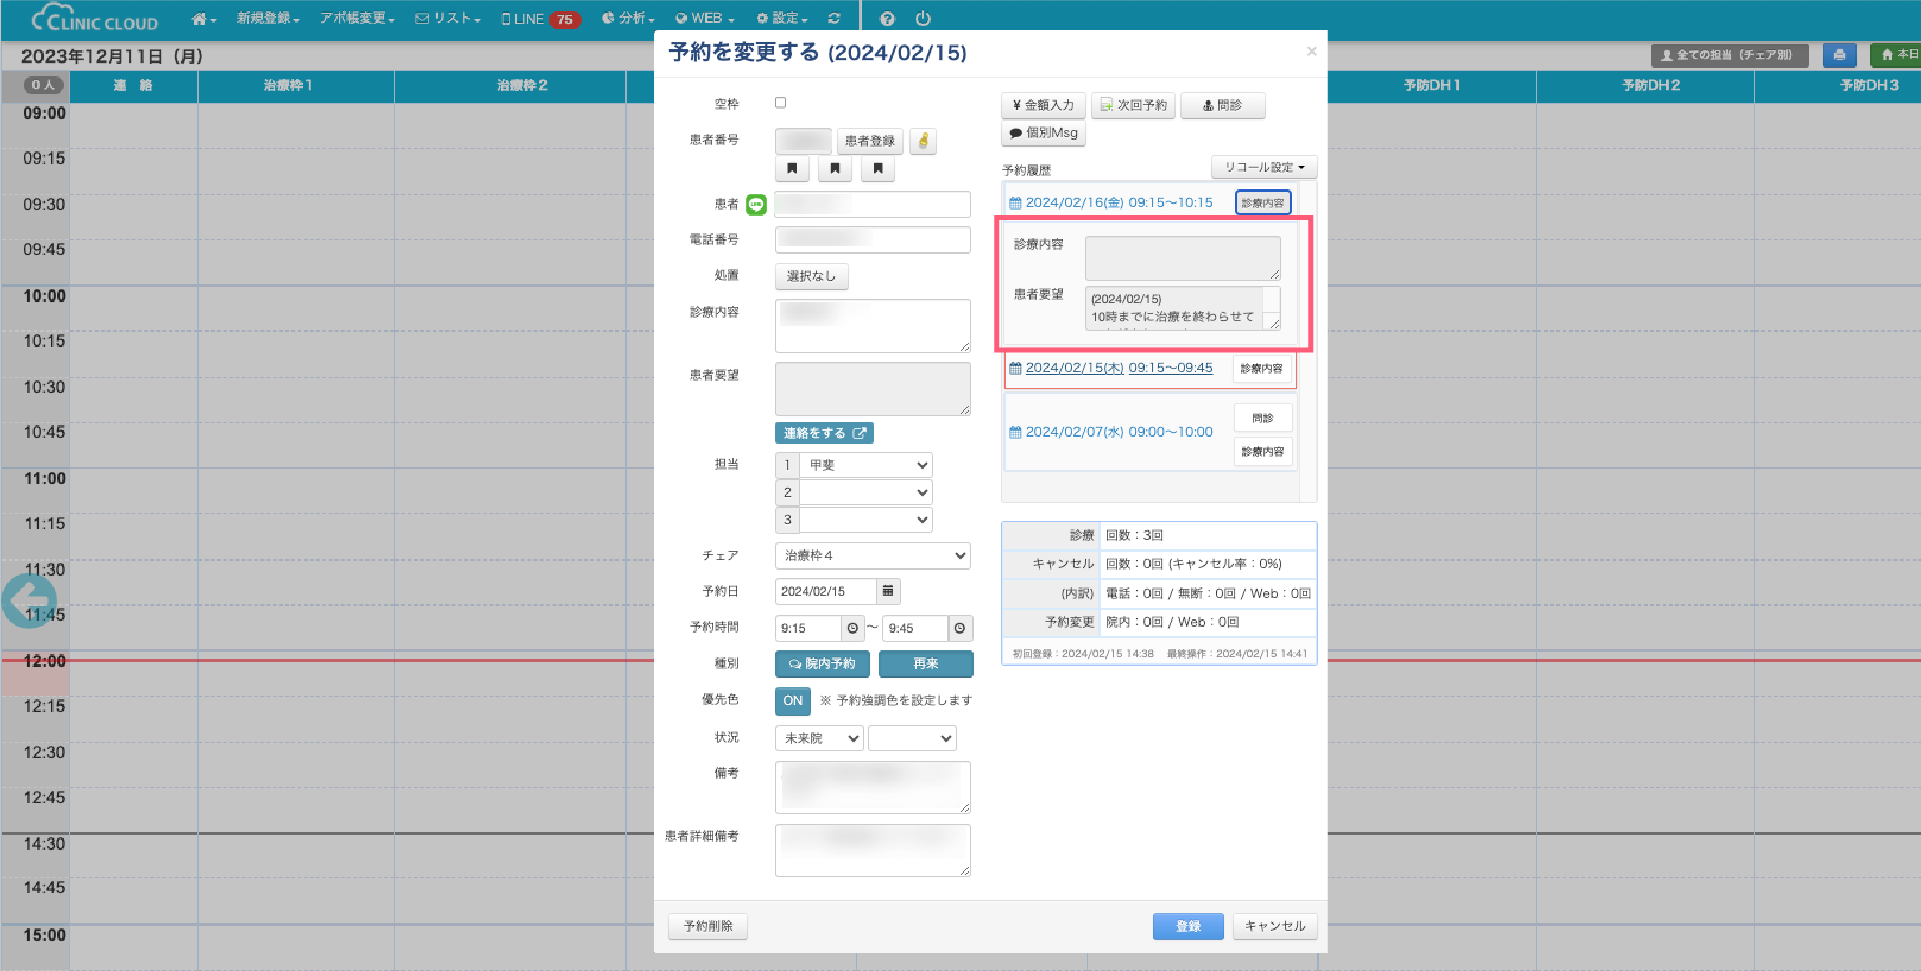This screenshot has width=1921, height=971.
Task: Click the printer icon button
Action: pyautogui.click(x=1839, y=56)
